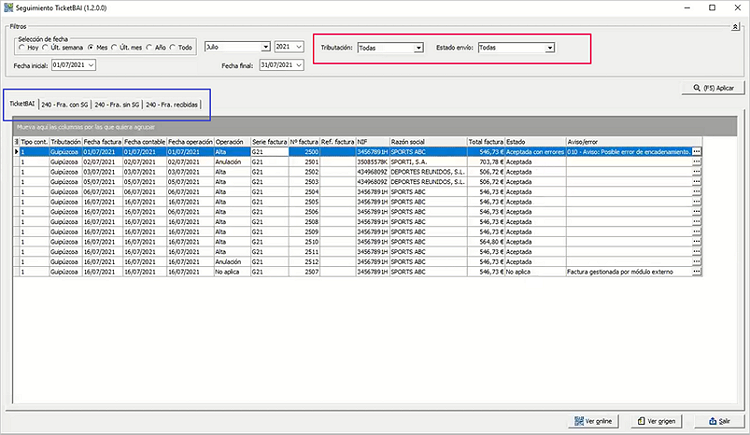Sort by the Total factura column header
The image size is (750, 435).
click(485, 142)
